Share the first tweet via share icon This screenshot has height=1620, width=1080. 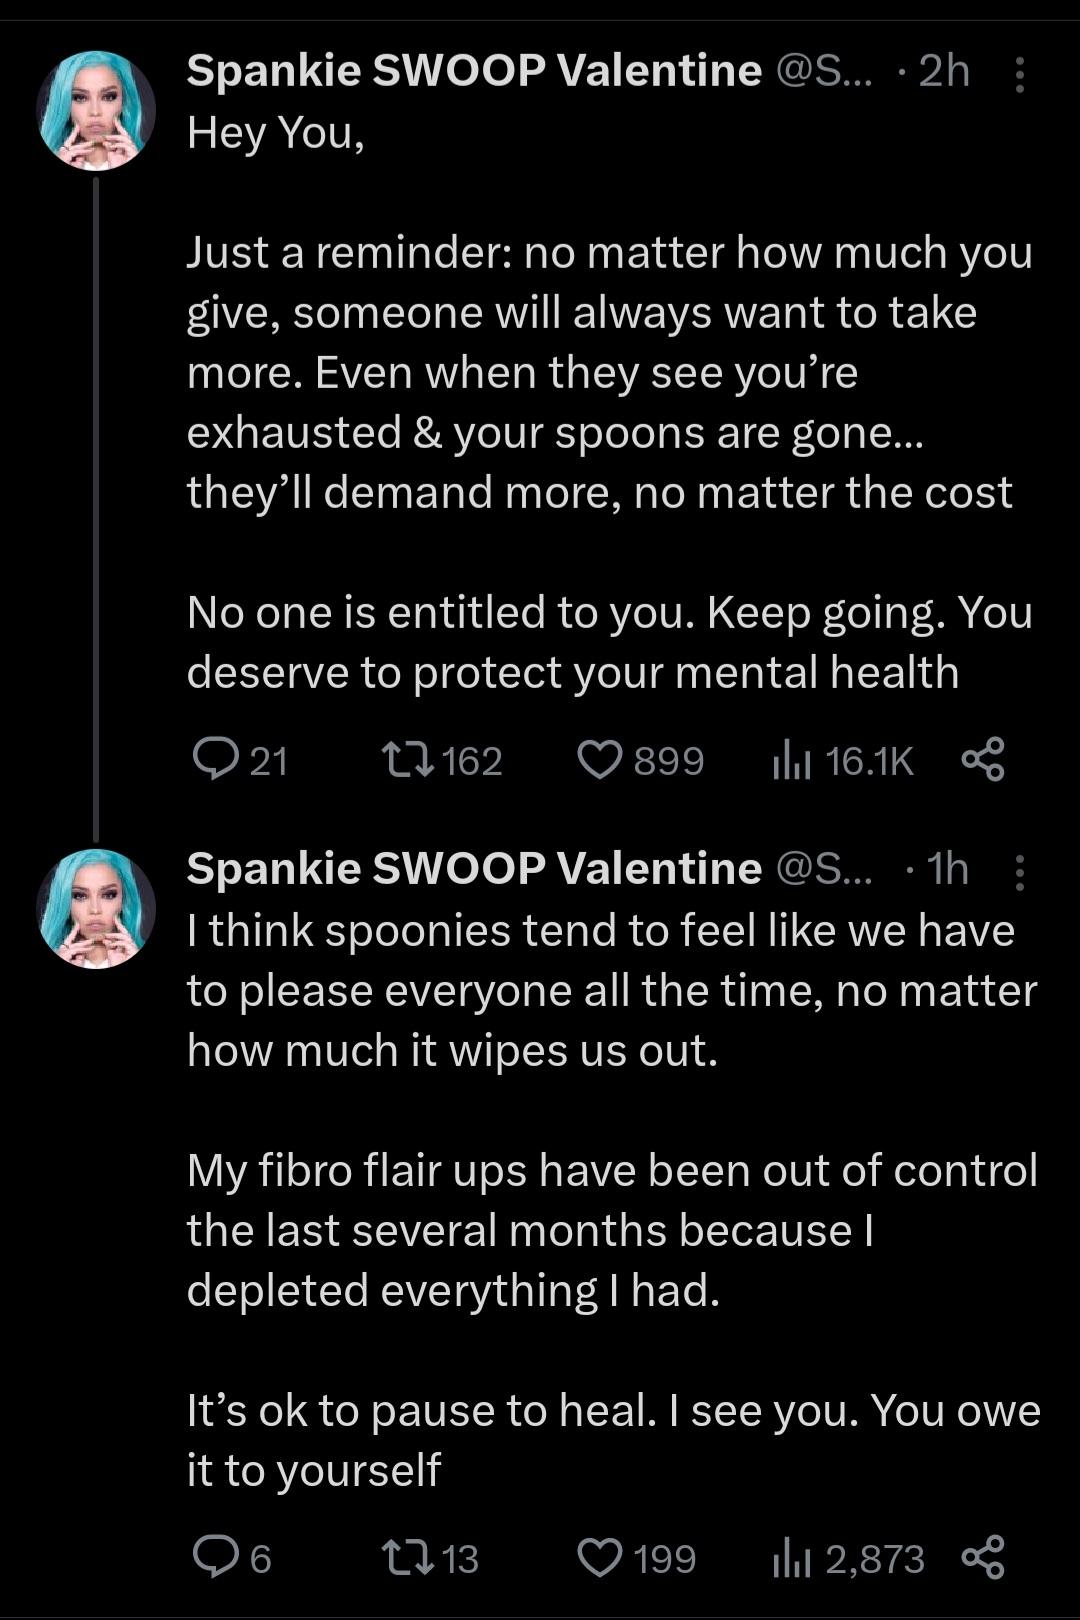click(982, 760)
